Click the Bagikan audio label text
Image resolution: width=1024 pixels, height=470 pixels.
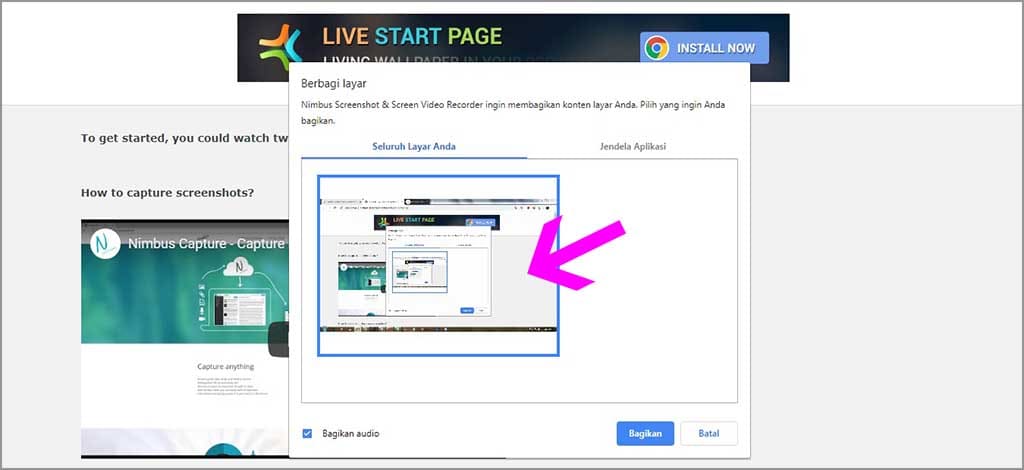click(x=350, y=434)
